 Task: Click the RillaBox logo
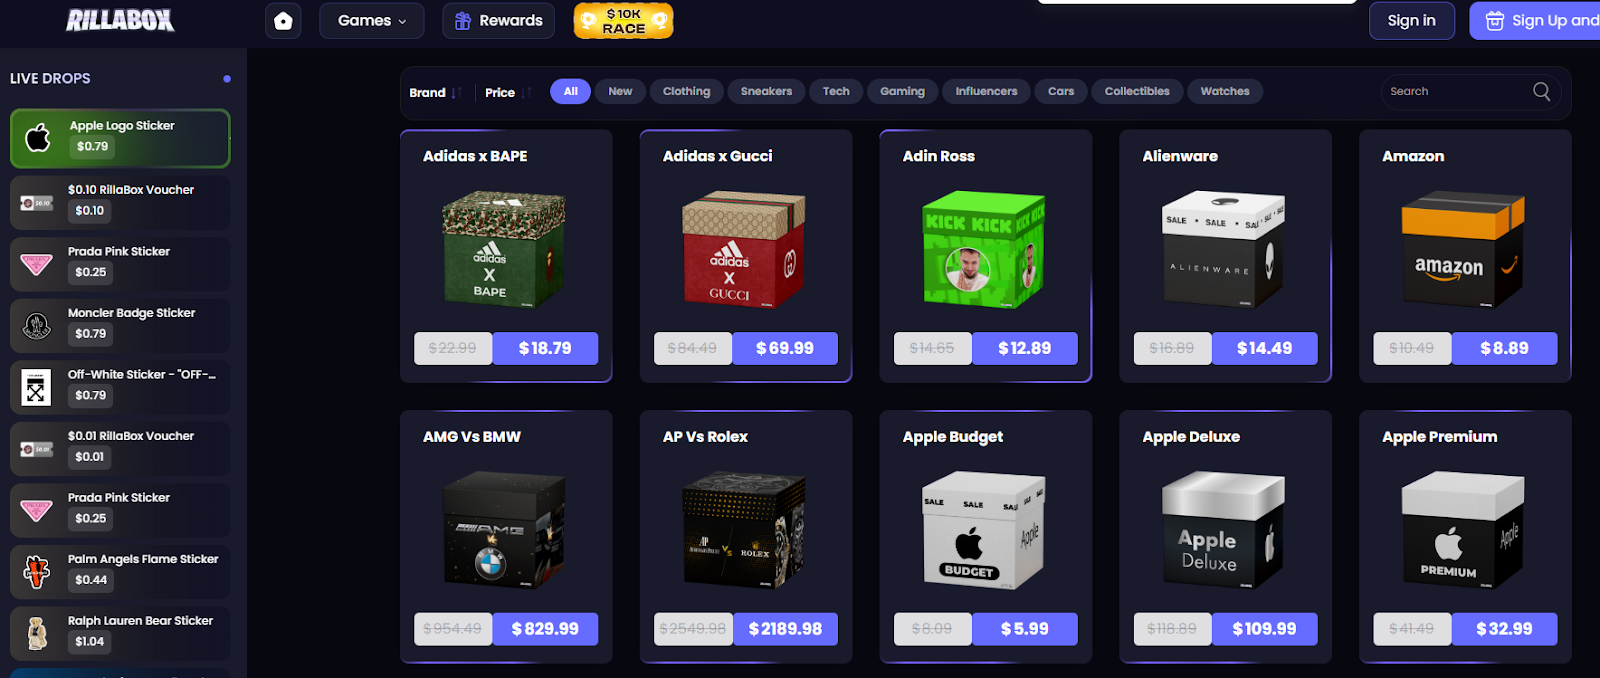point(120,20)
